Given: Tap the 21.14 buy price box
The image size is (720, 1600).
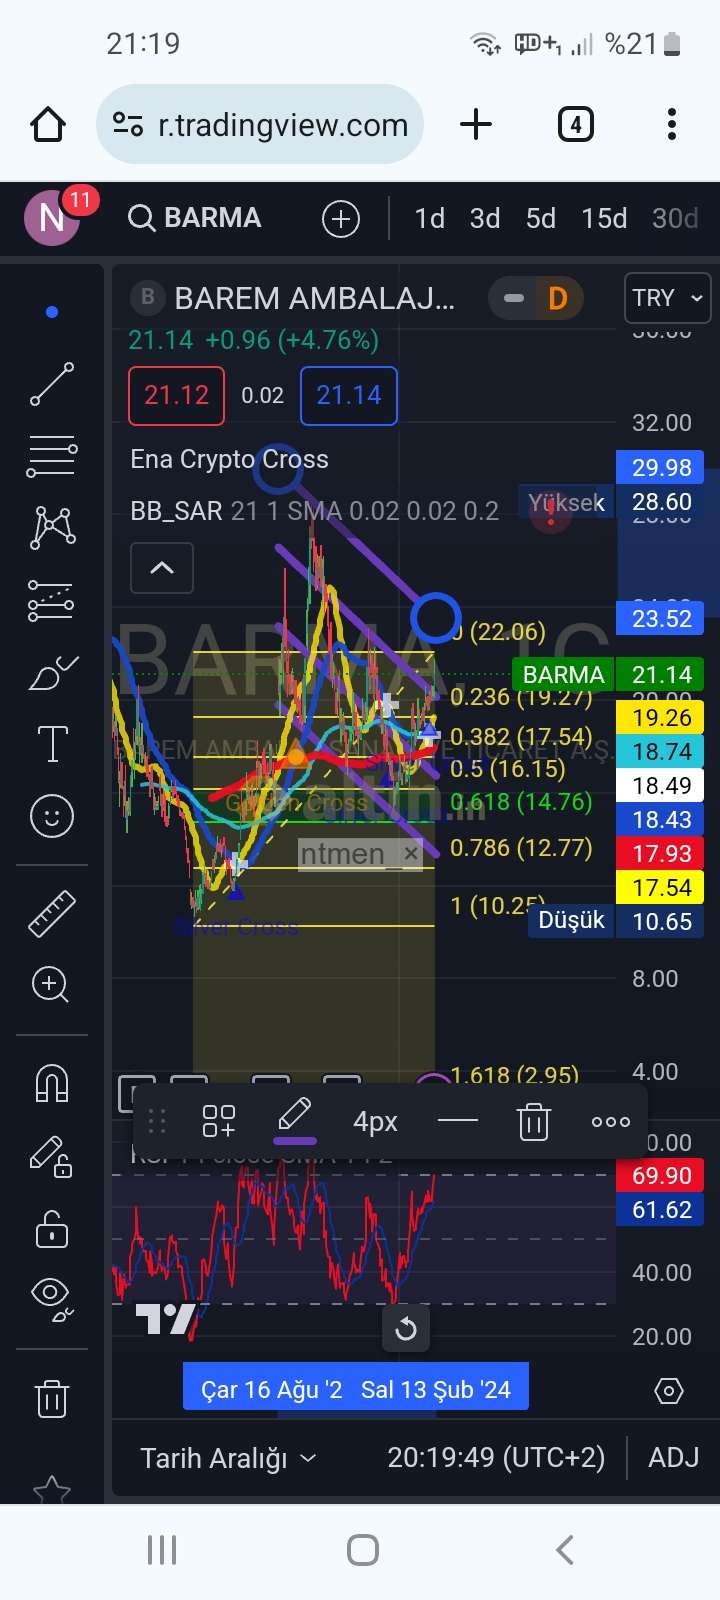Looking at the screenshot, I should coord(349,396).
